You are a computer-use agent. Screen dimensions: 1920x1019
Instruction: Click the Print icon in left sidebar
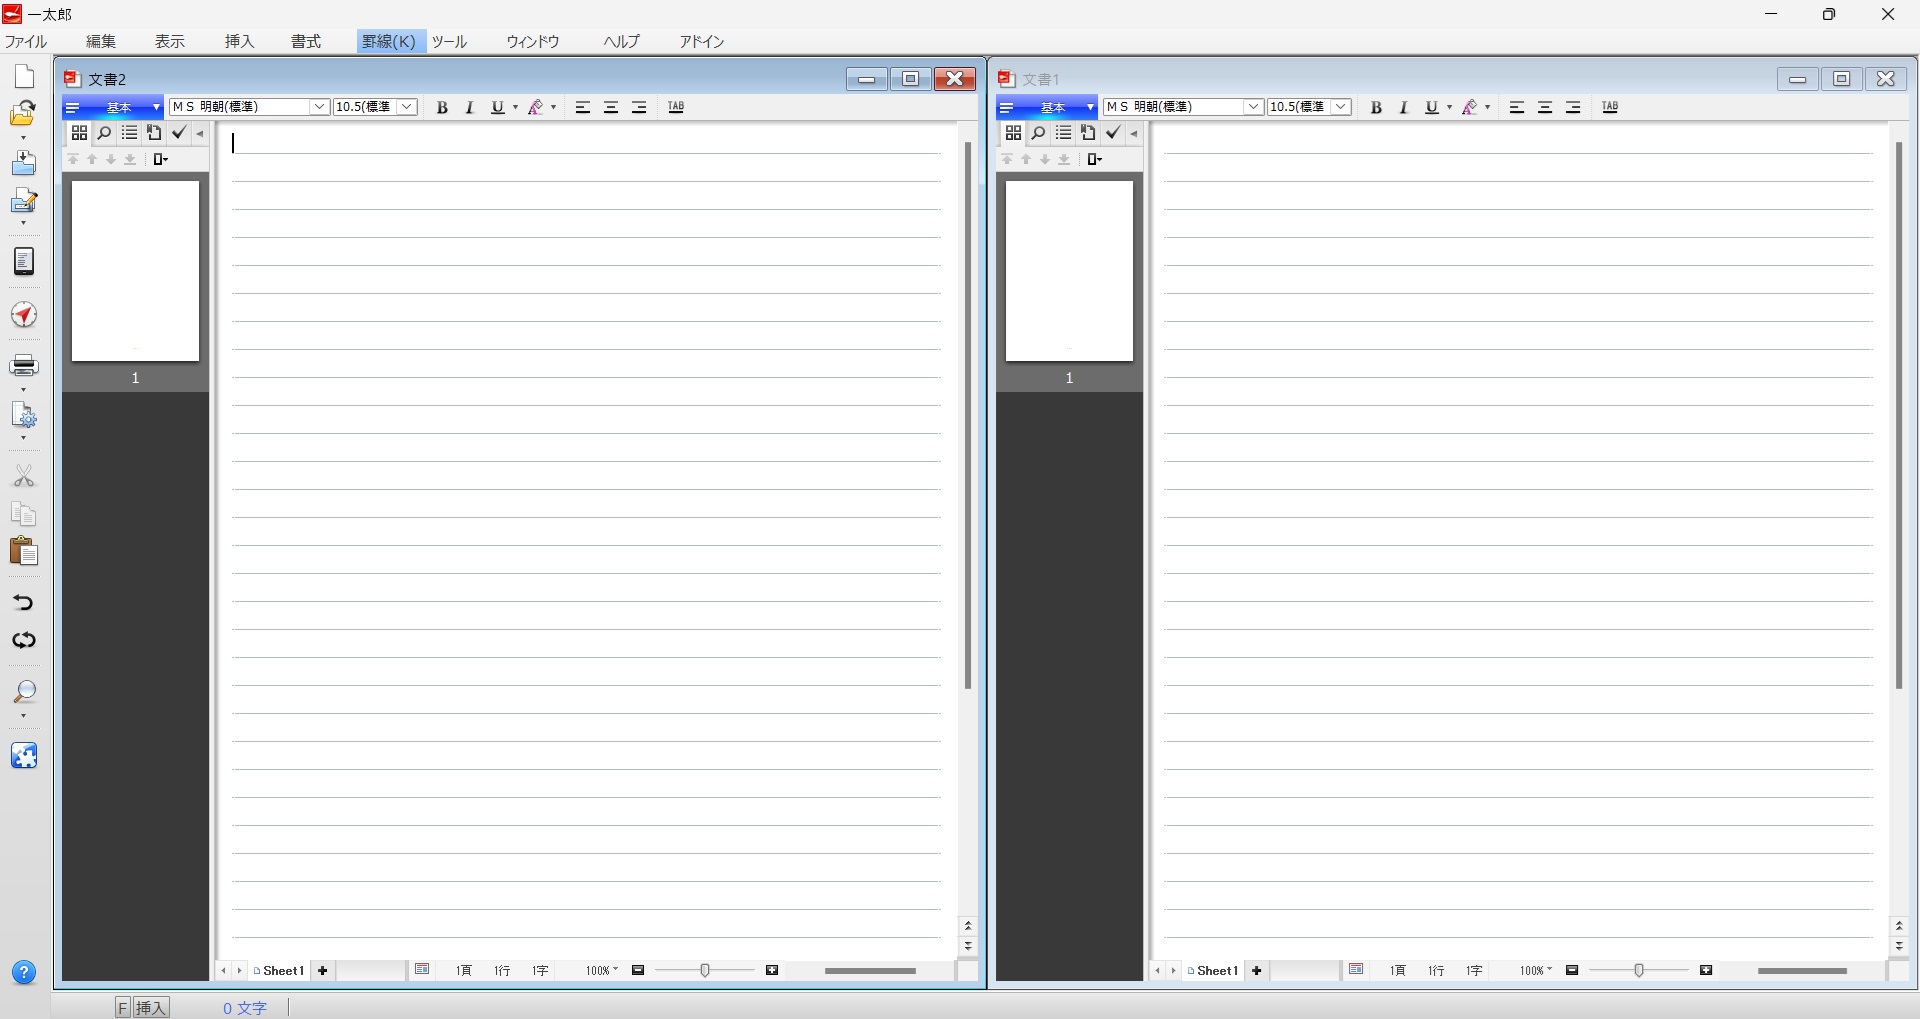[24, 364]
